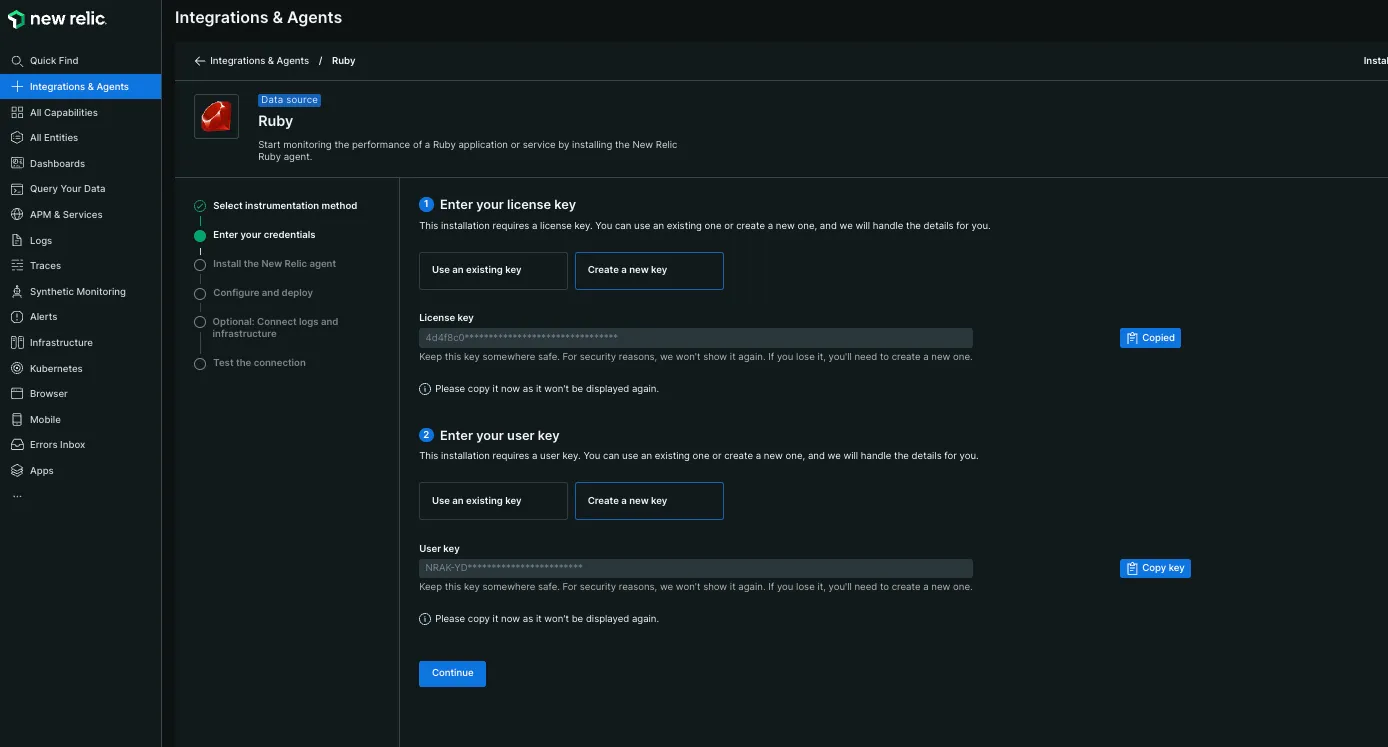Click the User key input field
Screen dimensions: 1388x747
tap(695, 568)
